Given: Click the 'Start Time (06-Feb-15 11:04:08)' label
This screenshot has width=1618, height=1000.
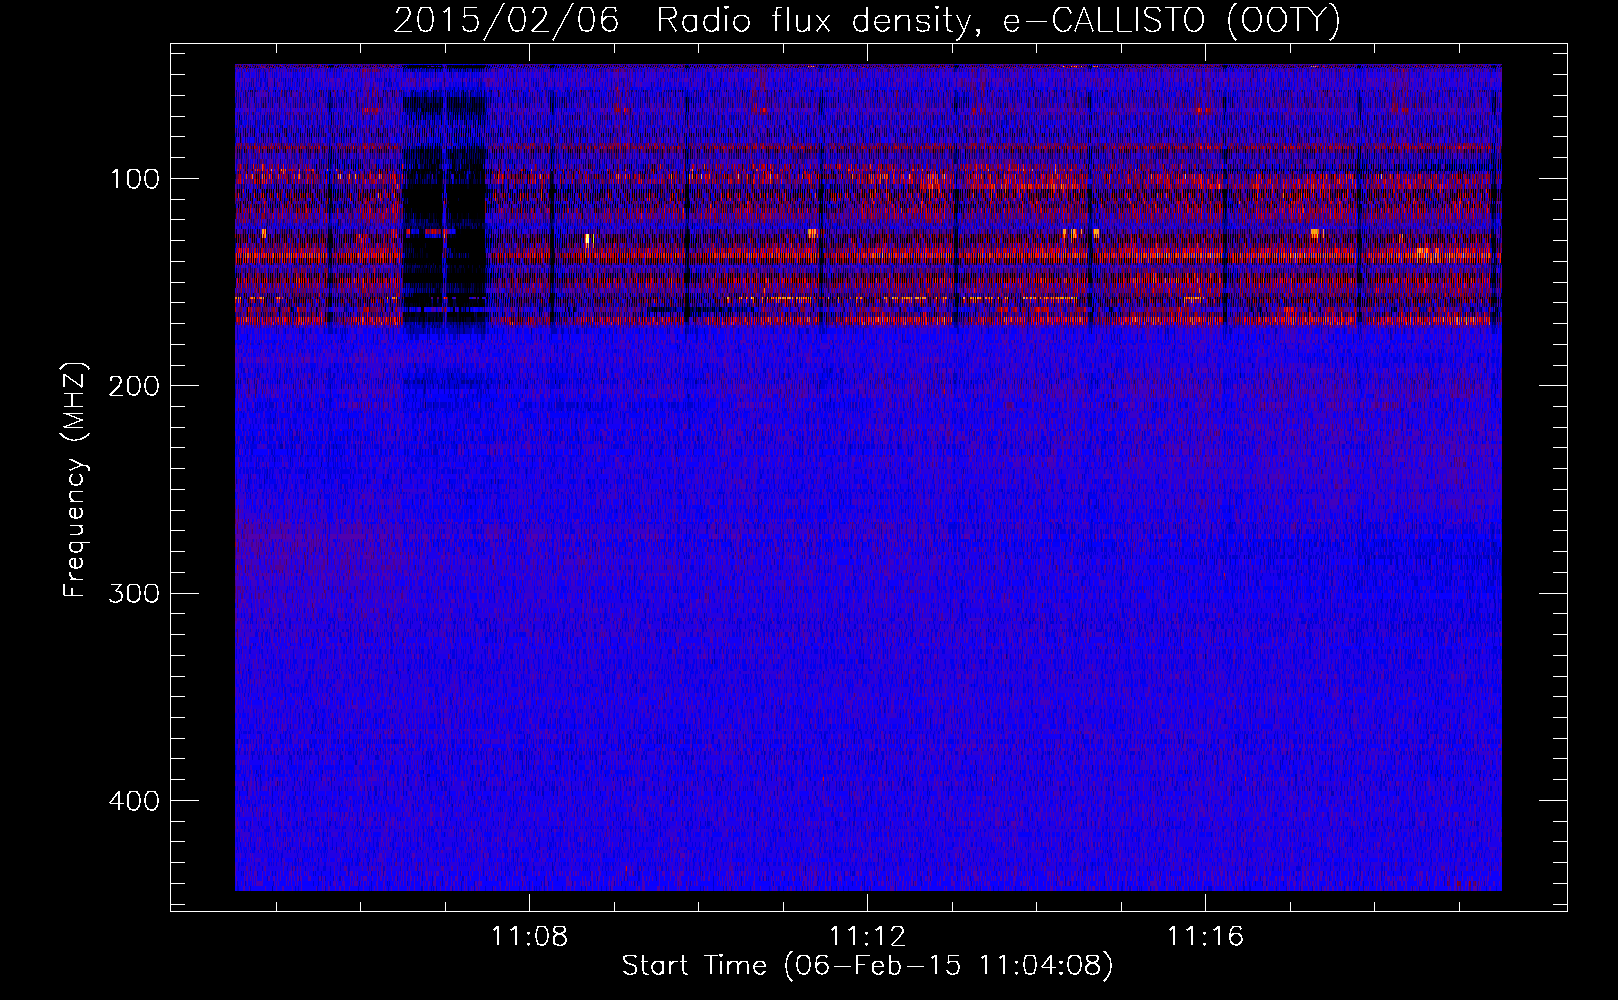Looking at the screenshot, I should coord(867,966).
